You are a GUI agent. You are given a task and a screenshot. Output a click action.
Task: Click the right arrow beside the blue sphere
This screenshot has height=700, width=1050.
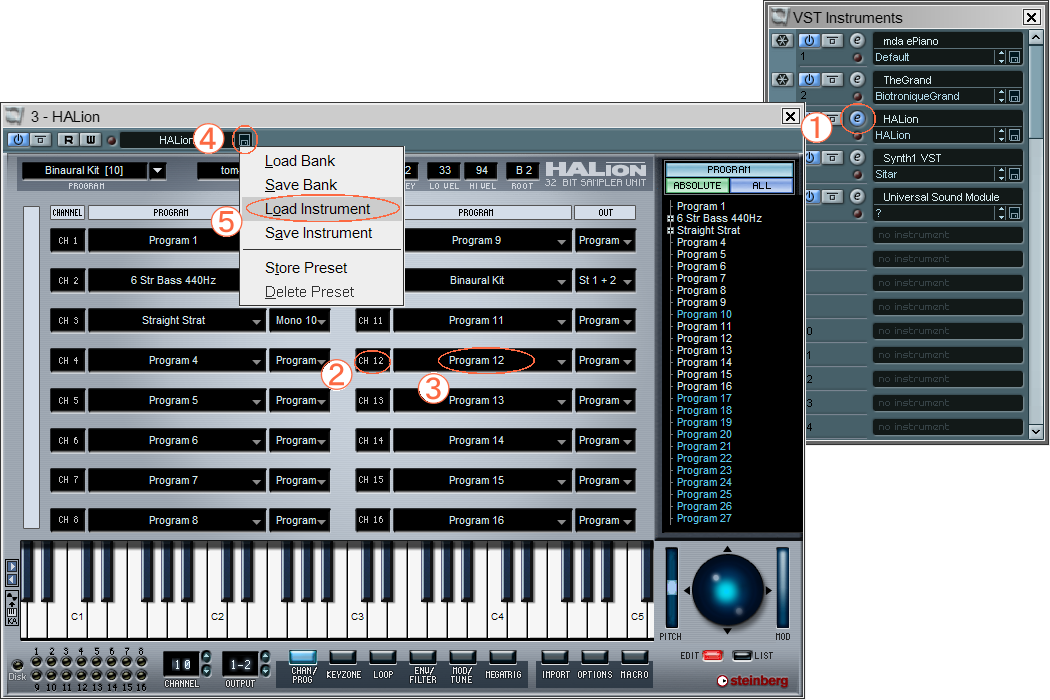pyautogui.click(x=768, y=590)
